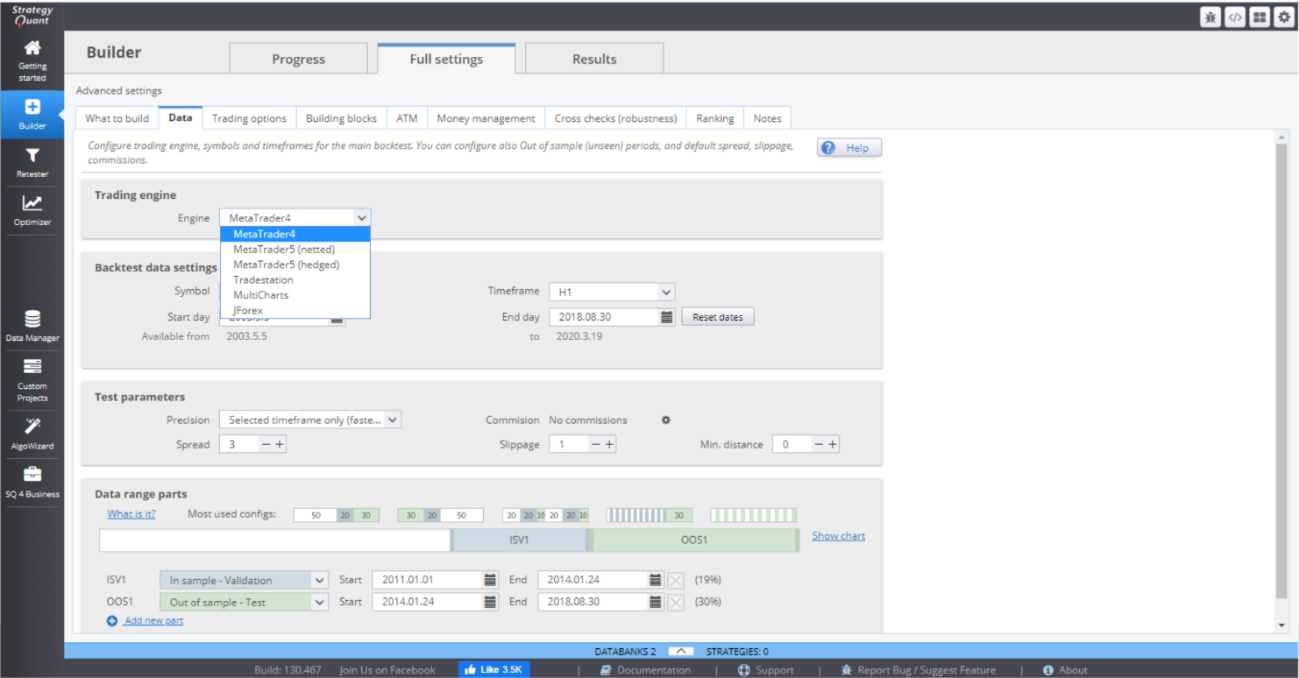
Task: Open the What to build tab
Action: pos(117,118)
